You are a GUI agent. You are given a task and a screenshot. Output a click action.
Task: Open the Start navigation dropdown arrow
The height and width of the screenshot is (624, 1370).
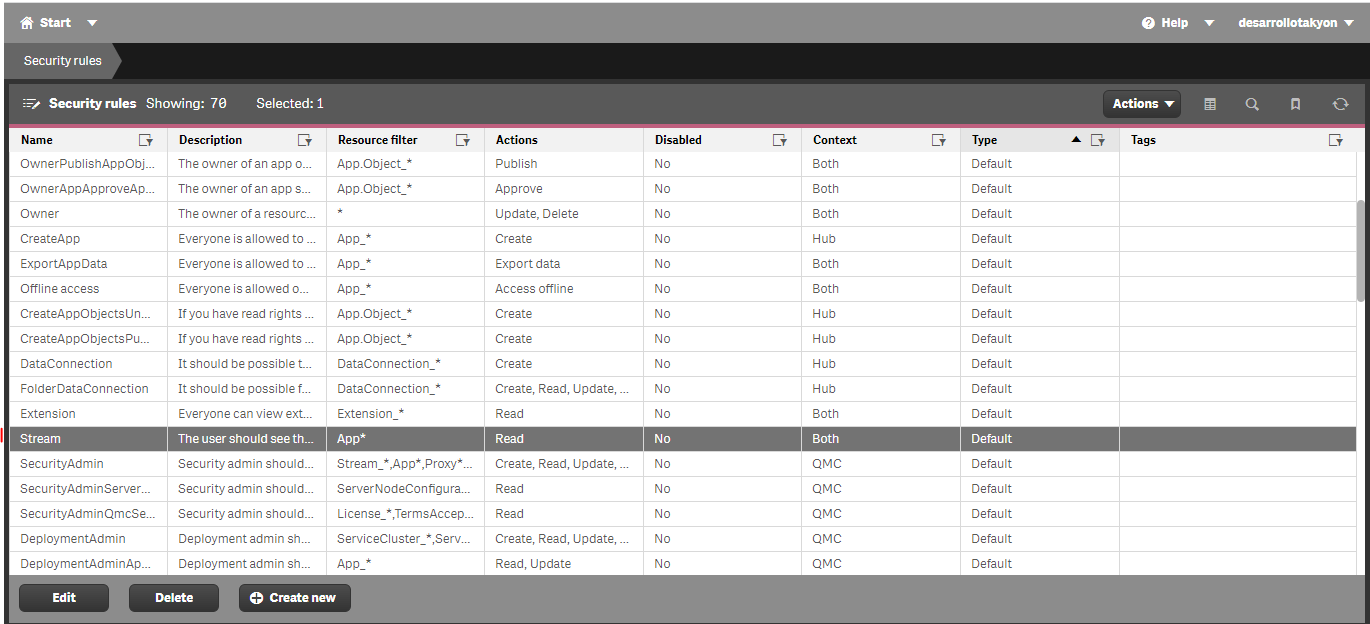tap(91, 22)
